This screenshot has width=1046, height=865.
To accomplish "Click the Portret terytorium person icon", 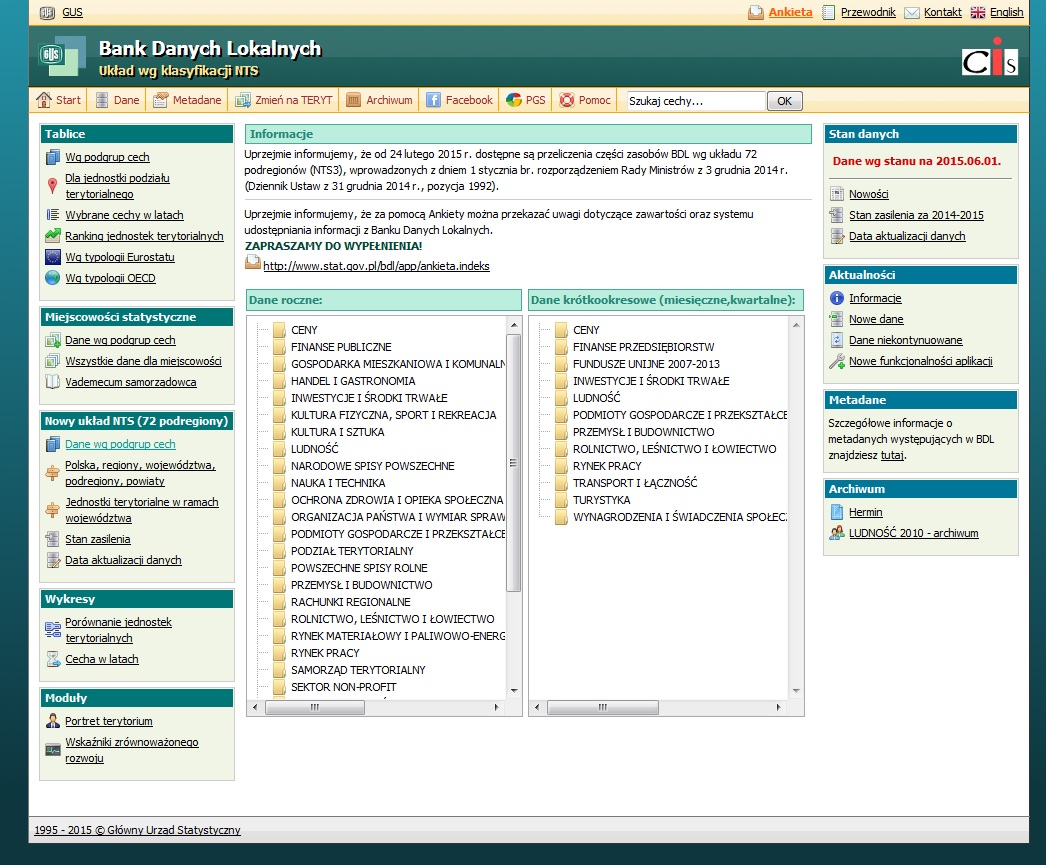I will pos(53,721).
